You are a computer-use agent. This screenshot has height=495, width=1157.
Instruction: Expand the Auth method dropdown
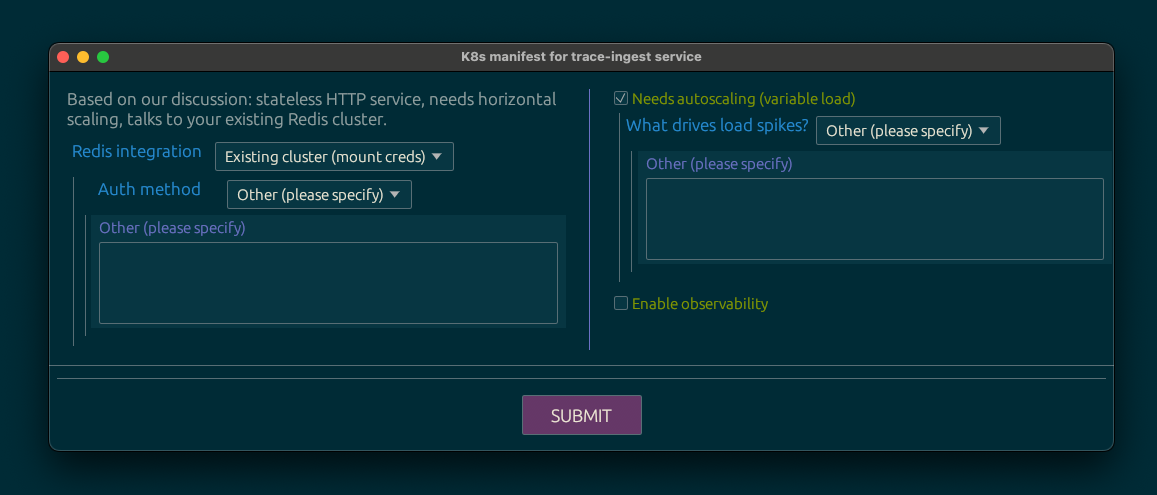pos(319,195)
